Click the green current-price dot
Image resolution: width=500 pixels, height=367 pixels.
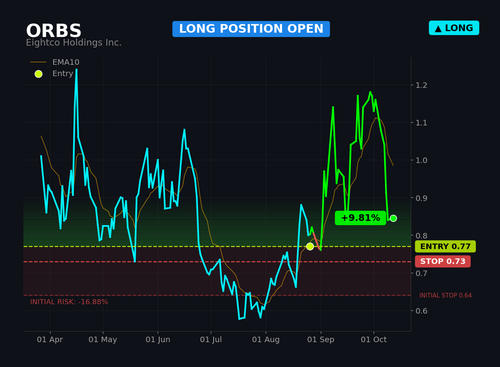coord(393,218)
